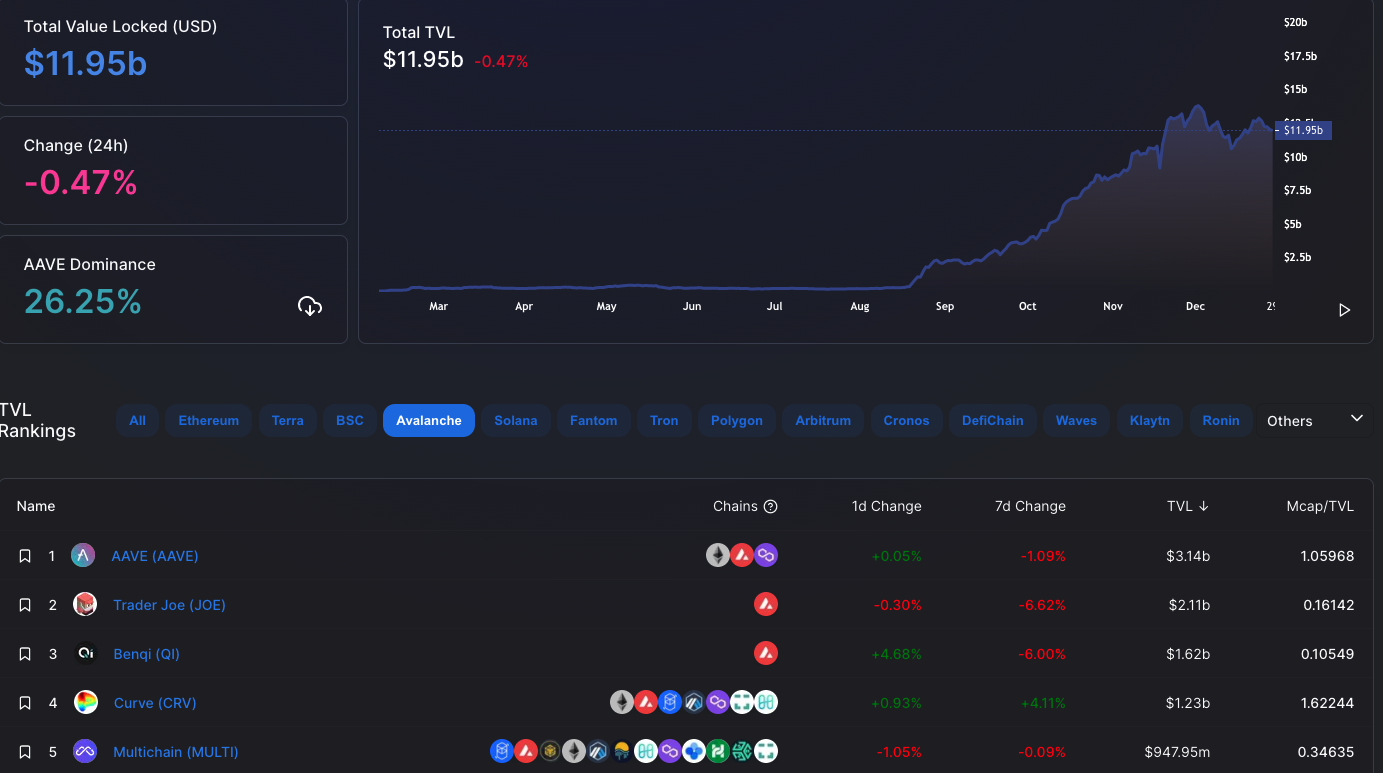Open the Curve (CRV) protocol link
This screenshot has height=773, width=1383.
[x=155, y=703]
